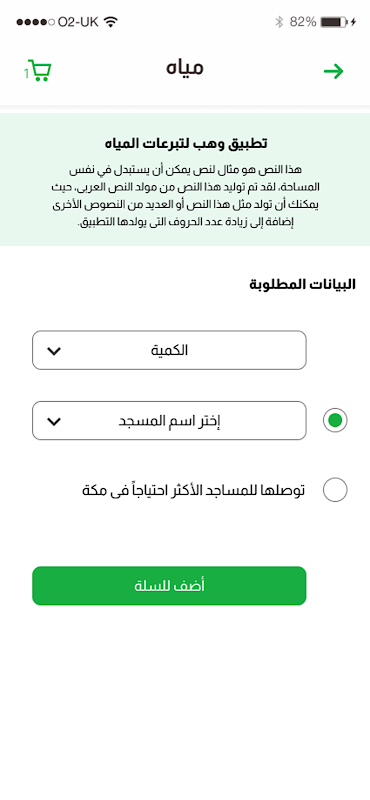The height and width of the screenshot is (800, 370).
Task: Tap the البيانات المطلوبة section heading
Action: [x=303, y=284]
